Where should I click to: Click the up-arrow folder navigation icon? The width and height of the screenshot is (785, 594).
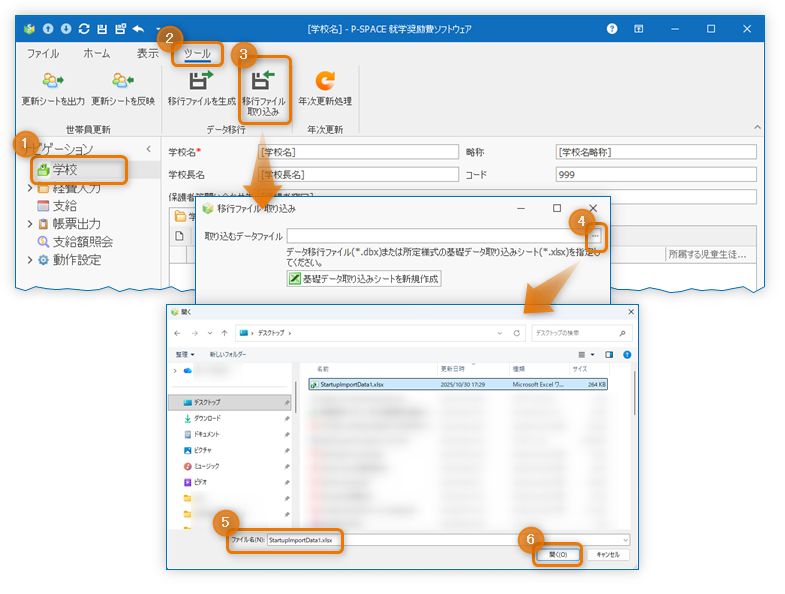225,332
